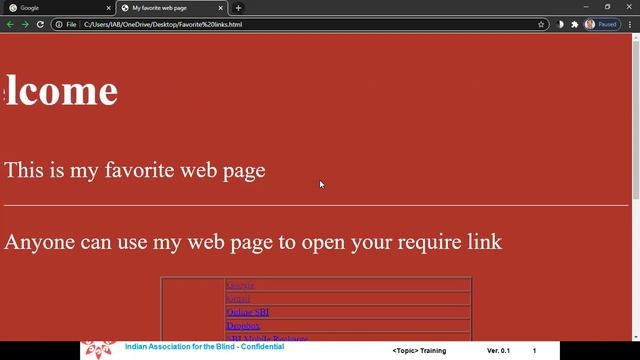Click the '<Topic> Training' footer text
640x360 pixels.
pyautogui.click(x=419, y=351)
